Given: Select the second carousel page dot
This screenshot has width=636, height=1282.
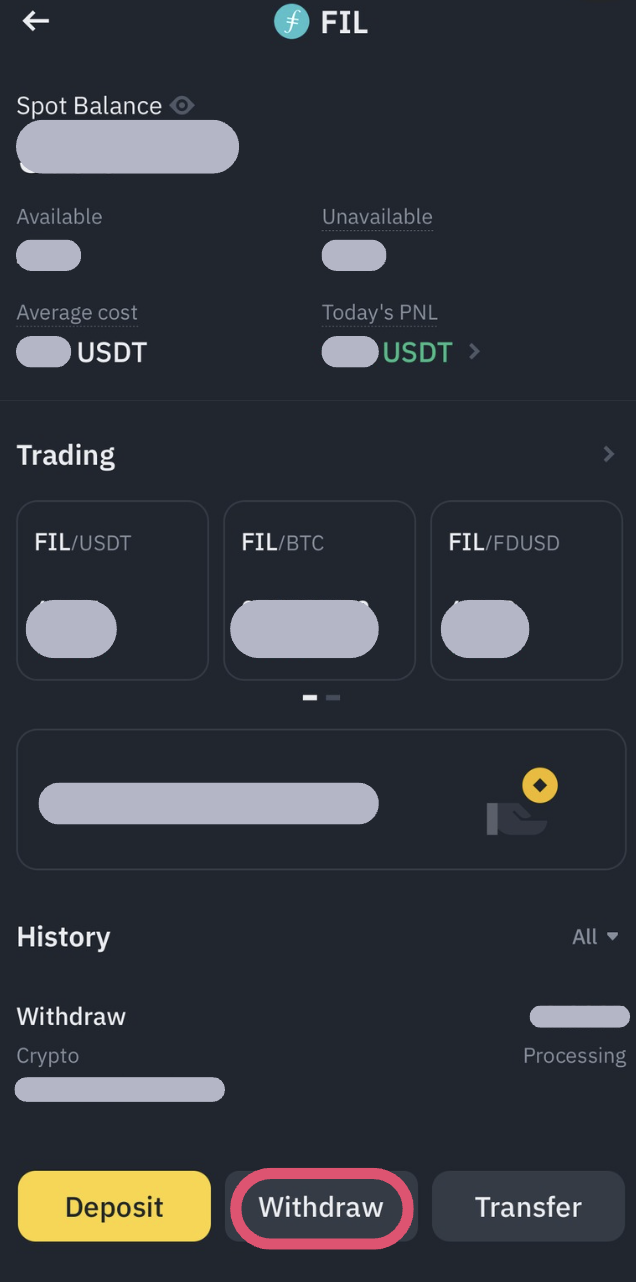Looking at the screenshot, I should tap(333, 697).
